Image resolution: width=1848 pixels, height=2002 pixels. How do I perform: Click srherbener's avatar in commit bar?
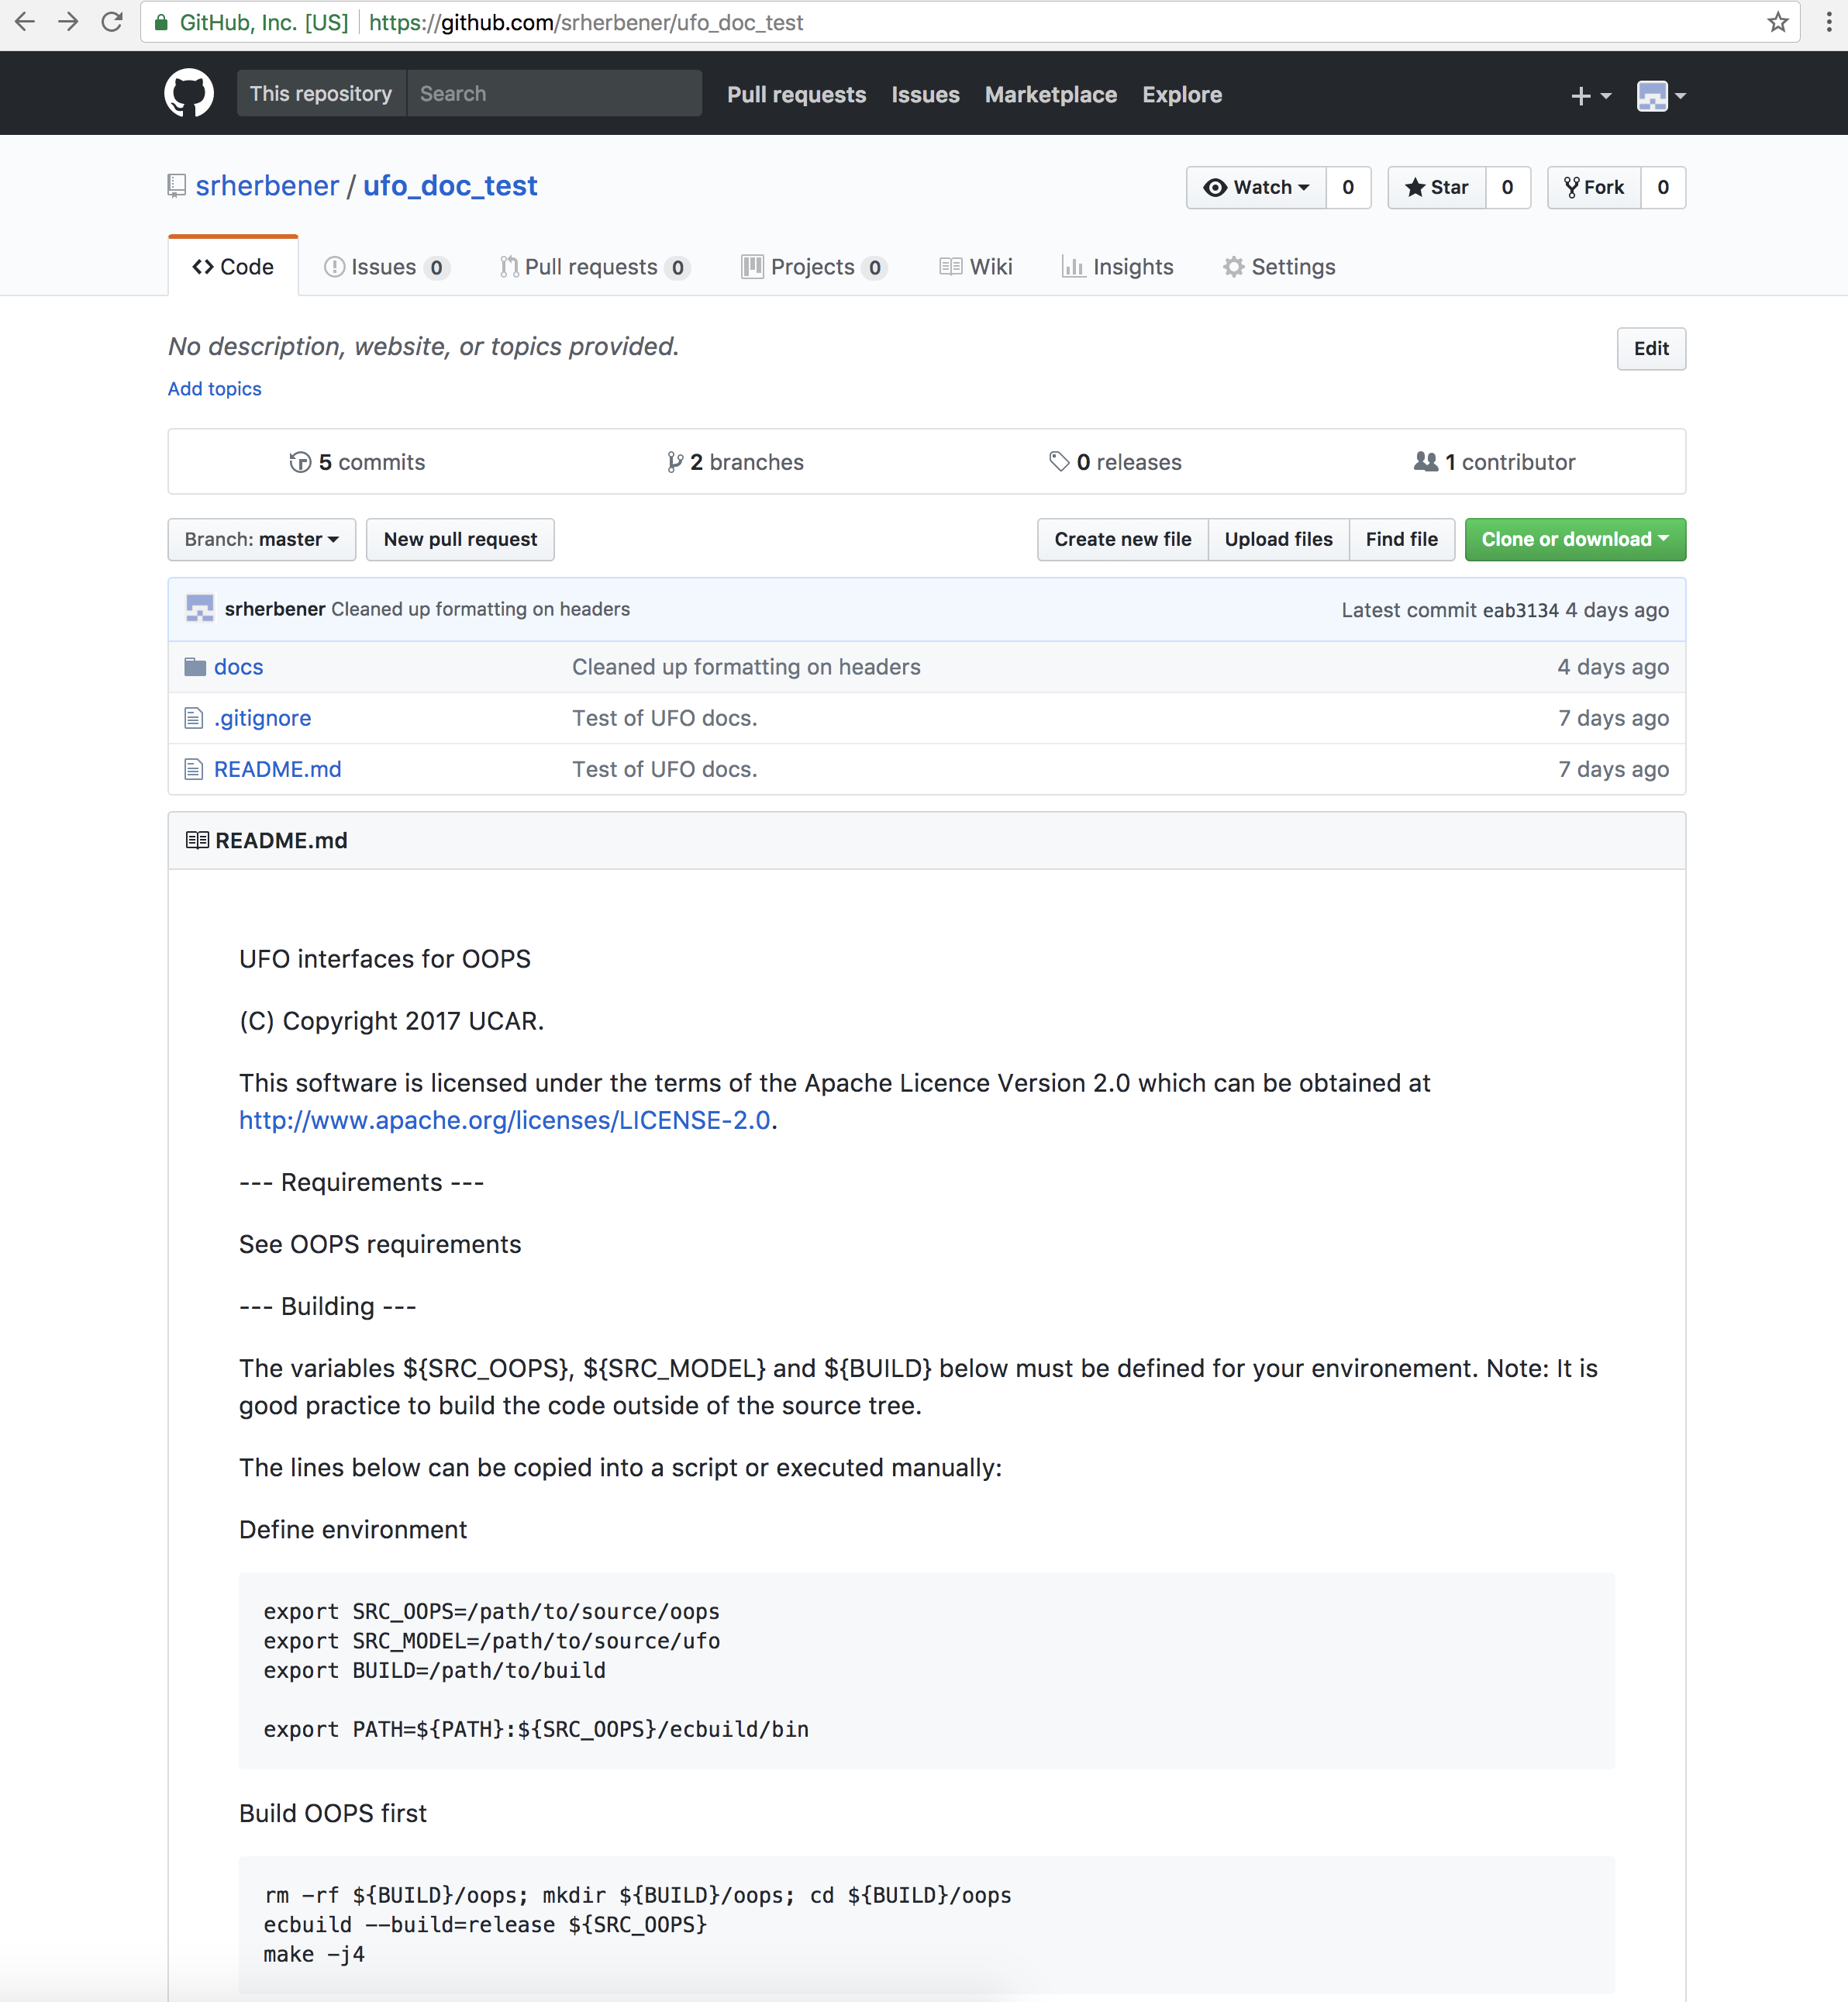[200, 609]
